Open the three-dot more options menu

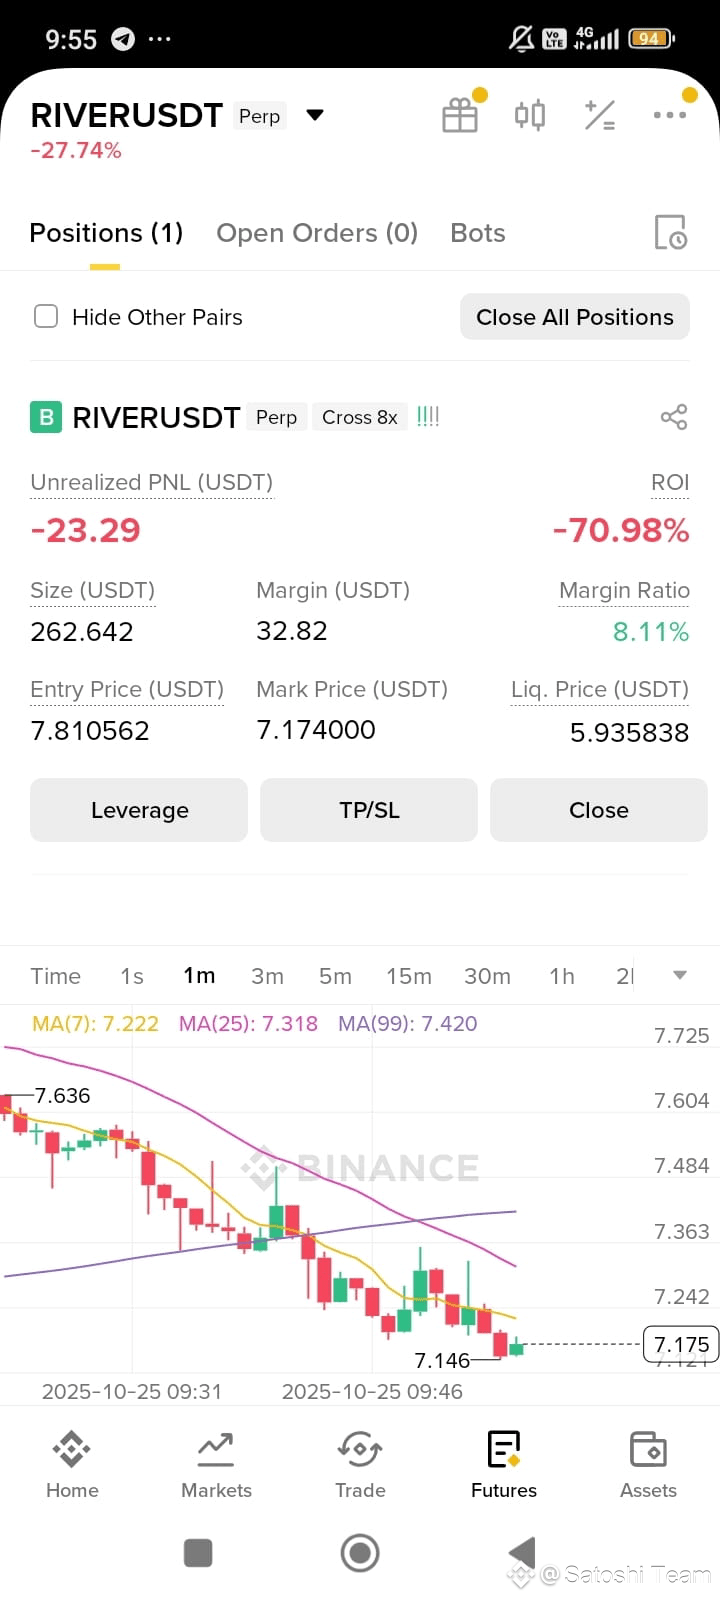pyautogui.click(x=669, y=115)
